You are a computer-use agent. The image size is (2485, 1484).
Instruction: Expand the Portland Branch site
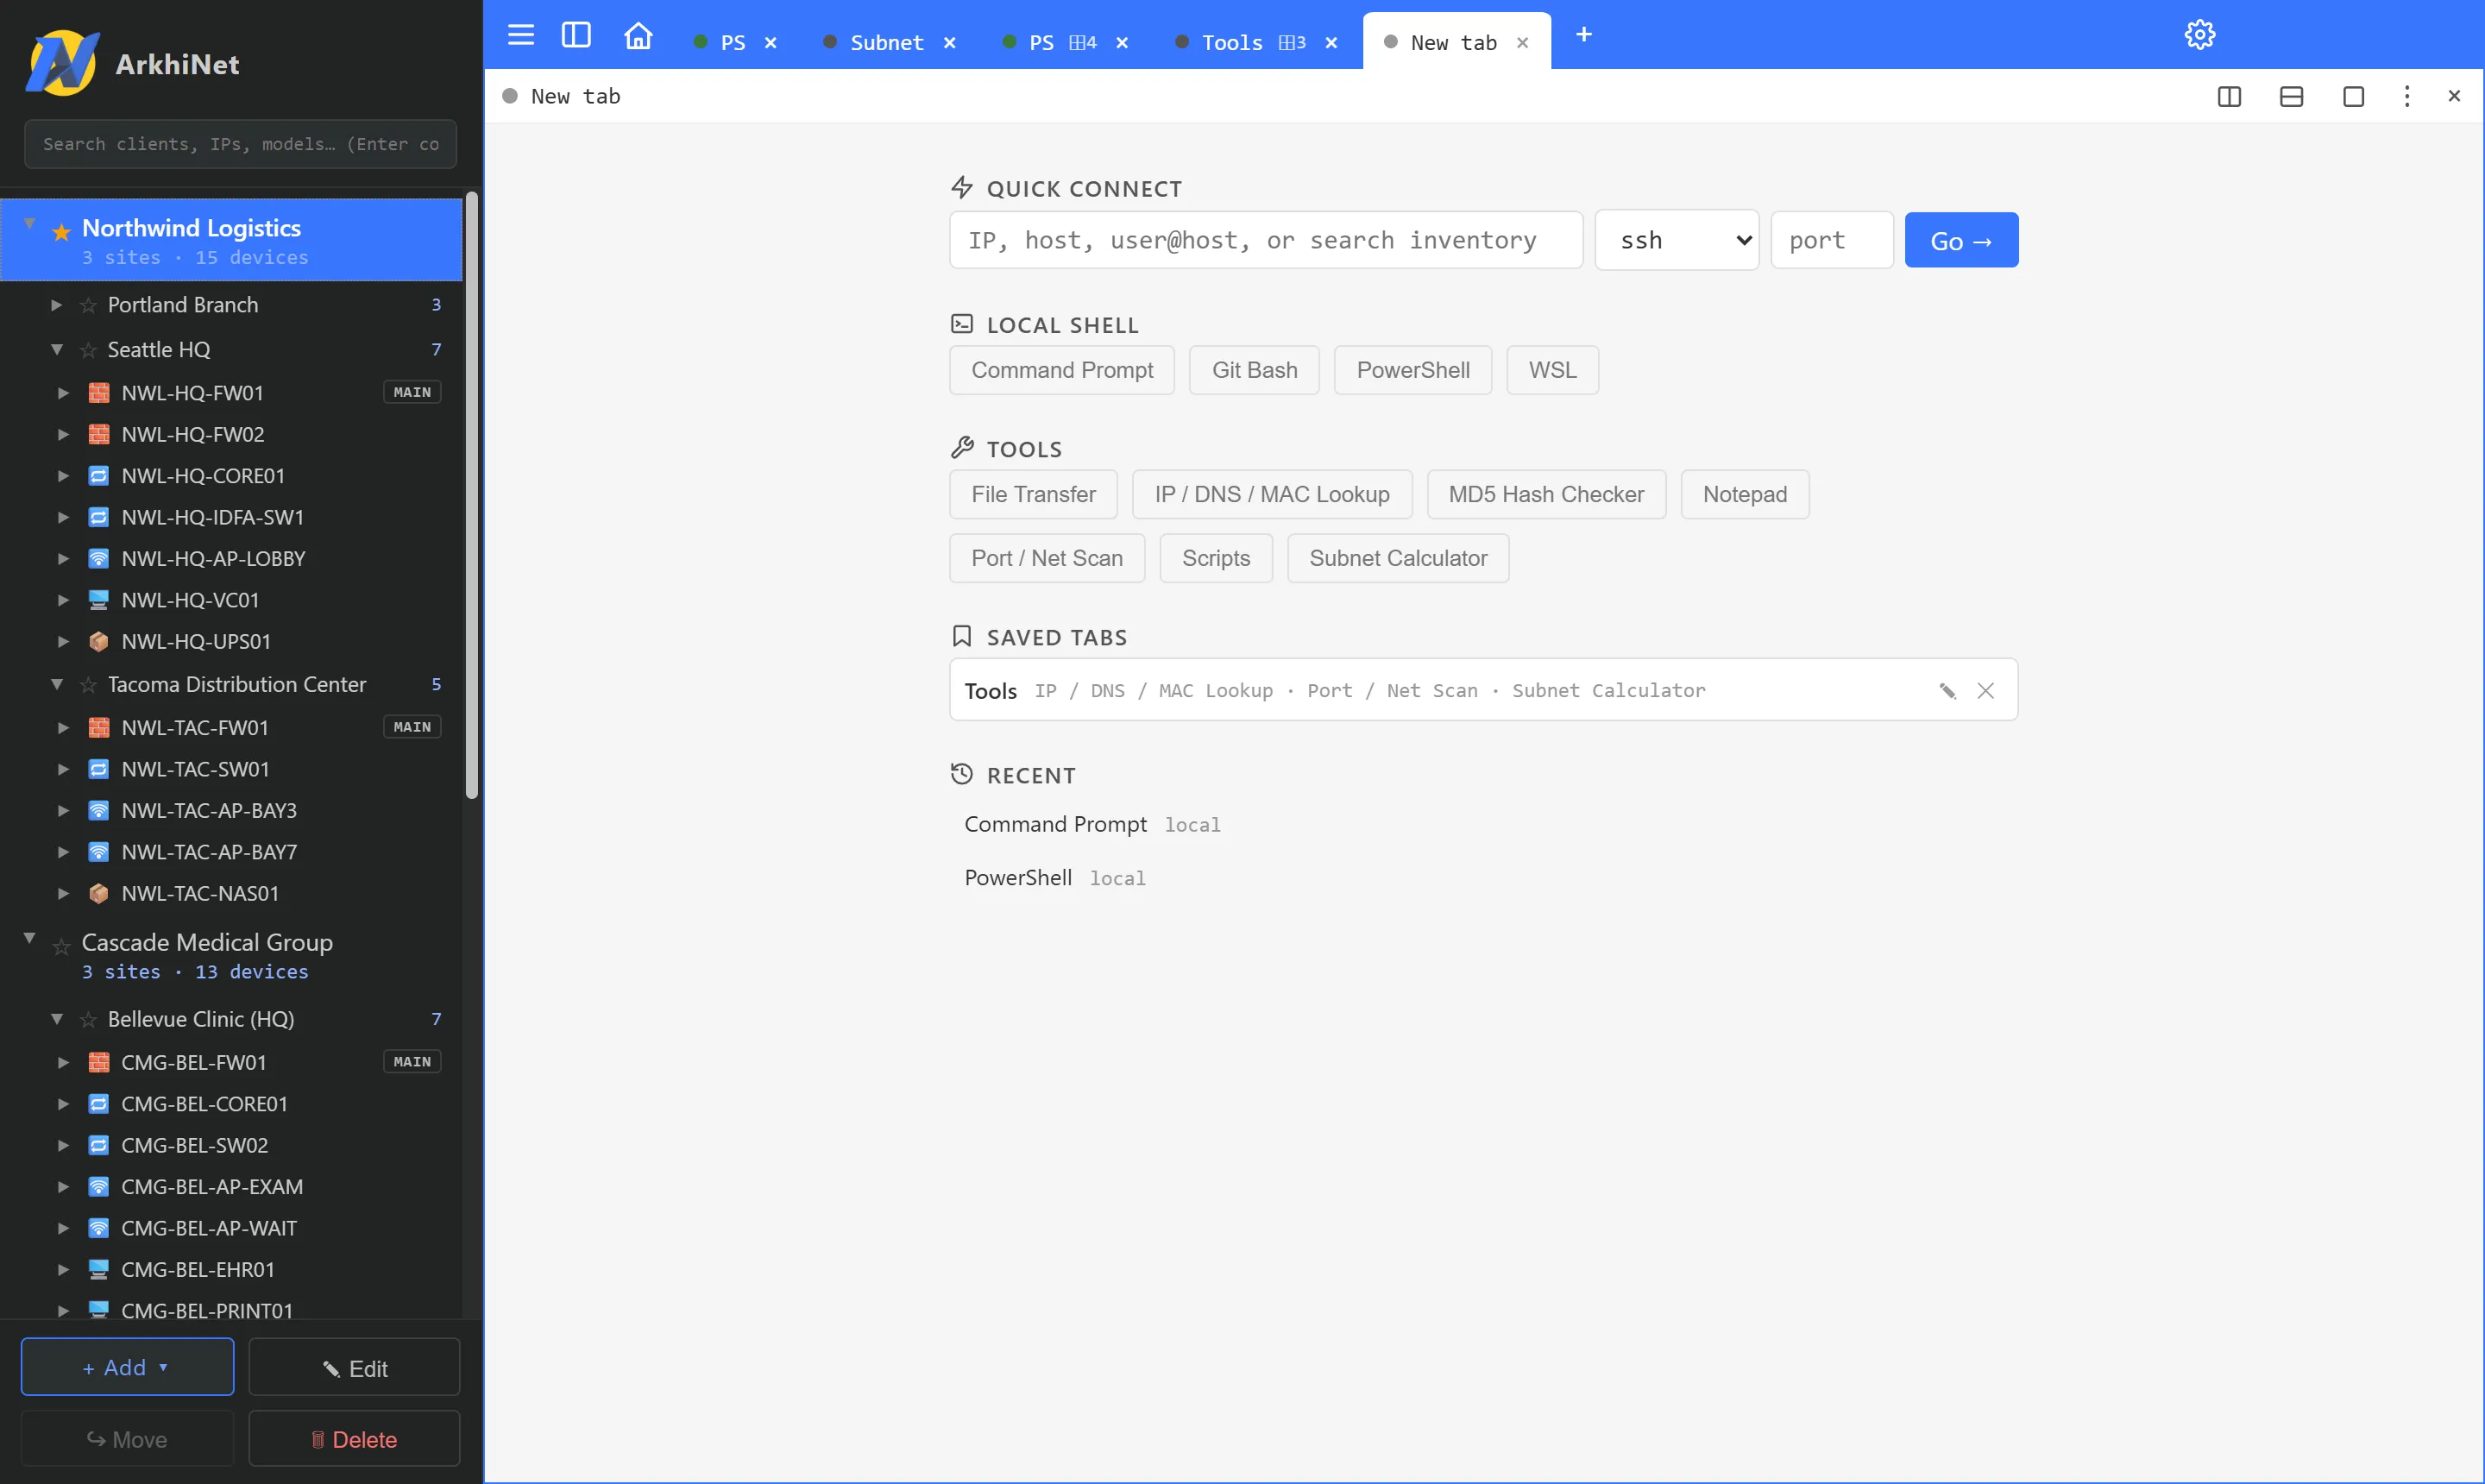(56, 305)
